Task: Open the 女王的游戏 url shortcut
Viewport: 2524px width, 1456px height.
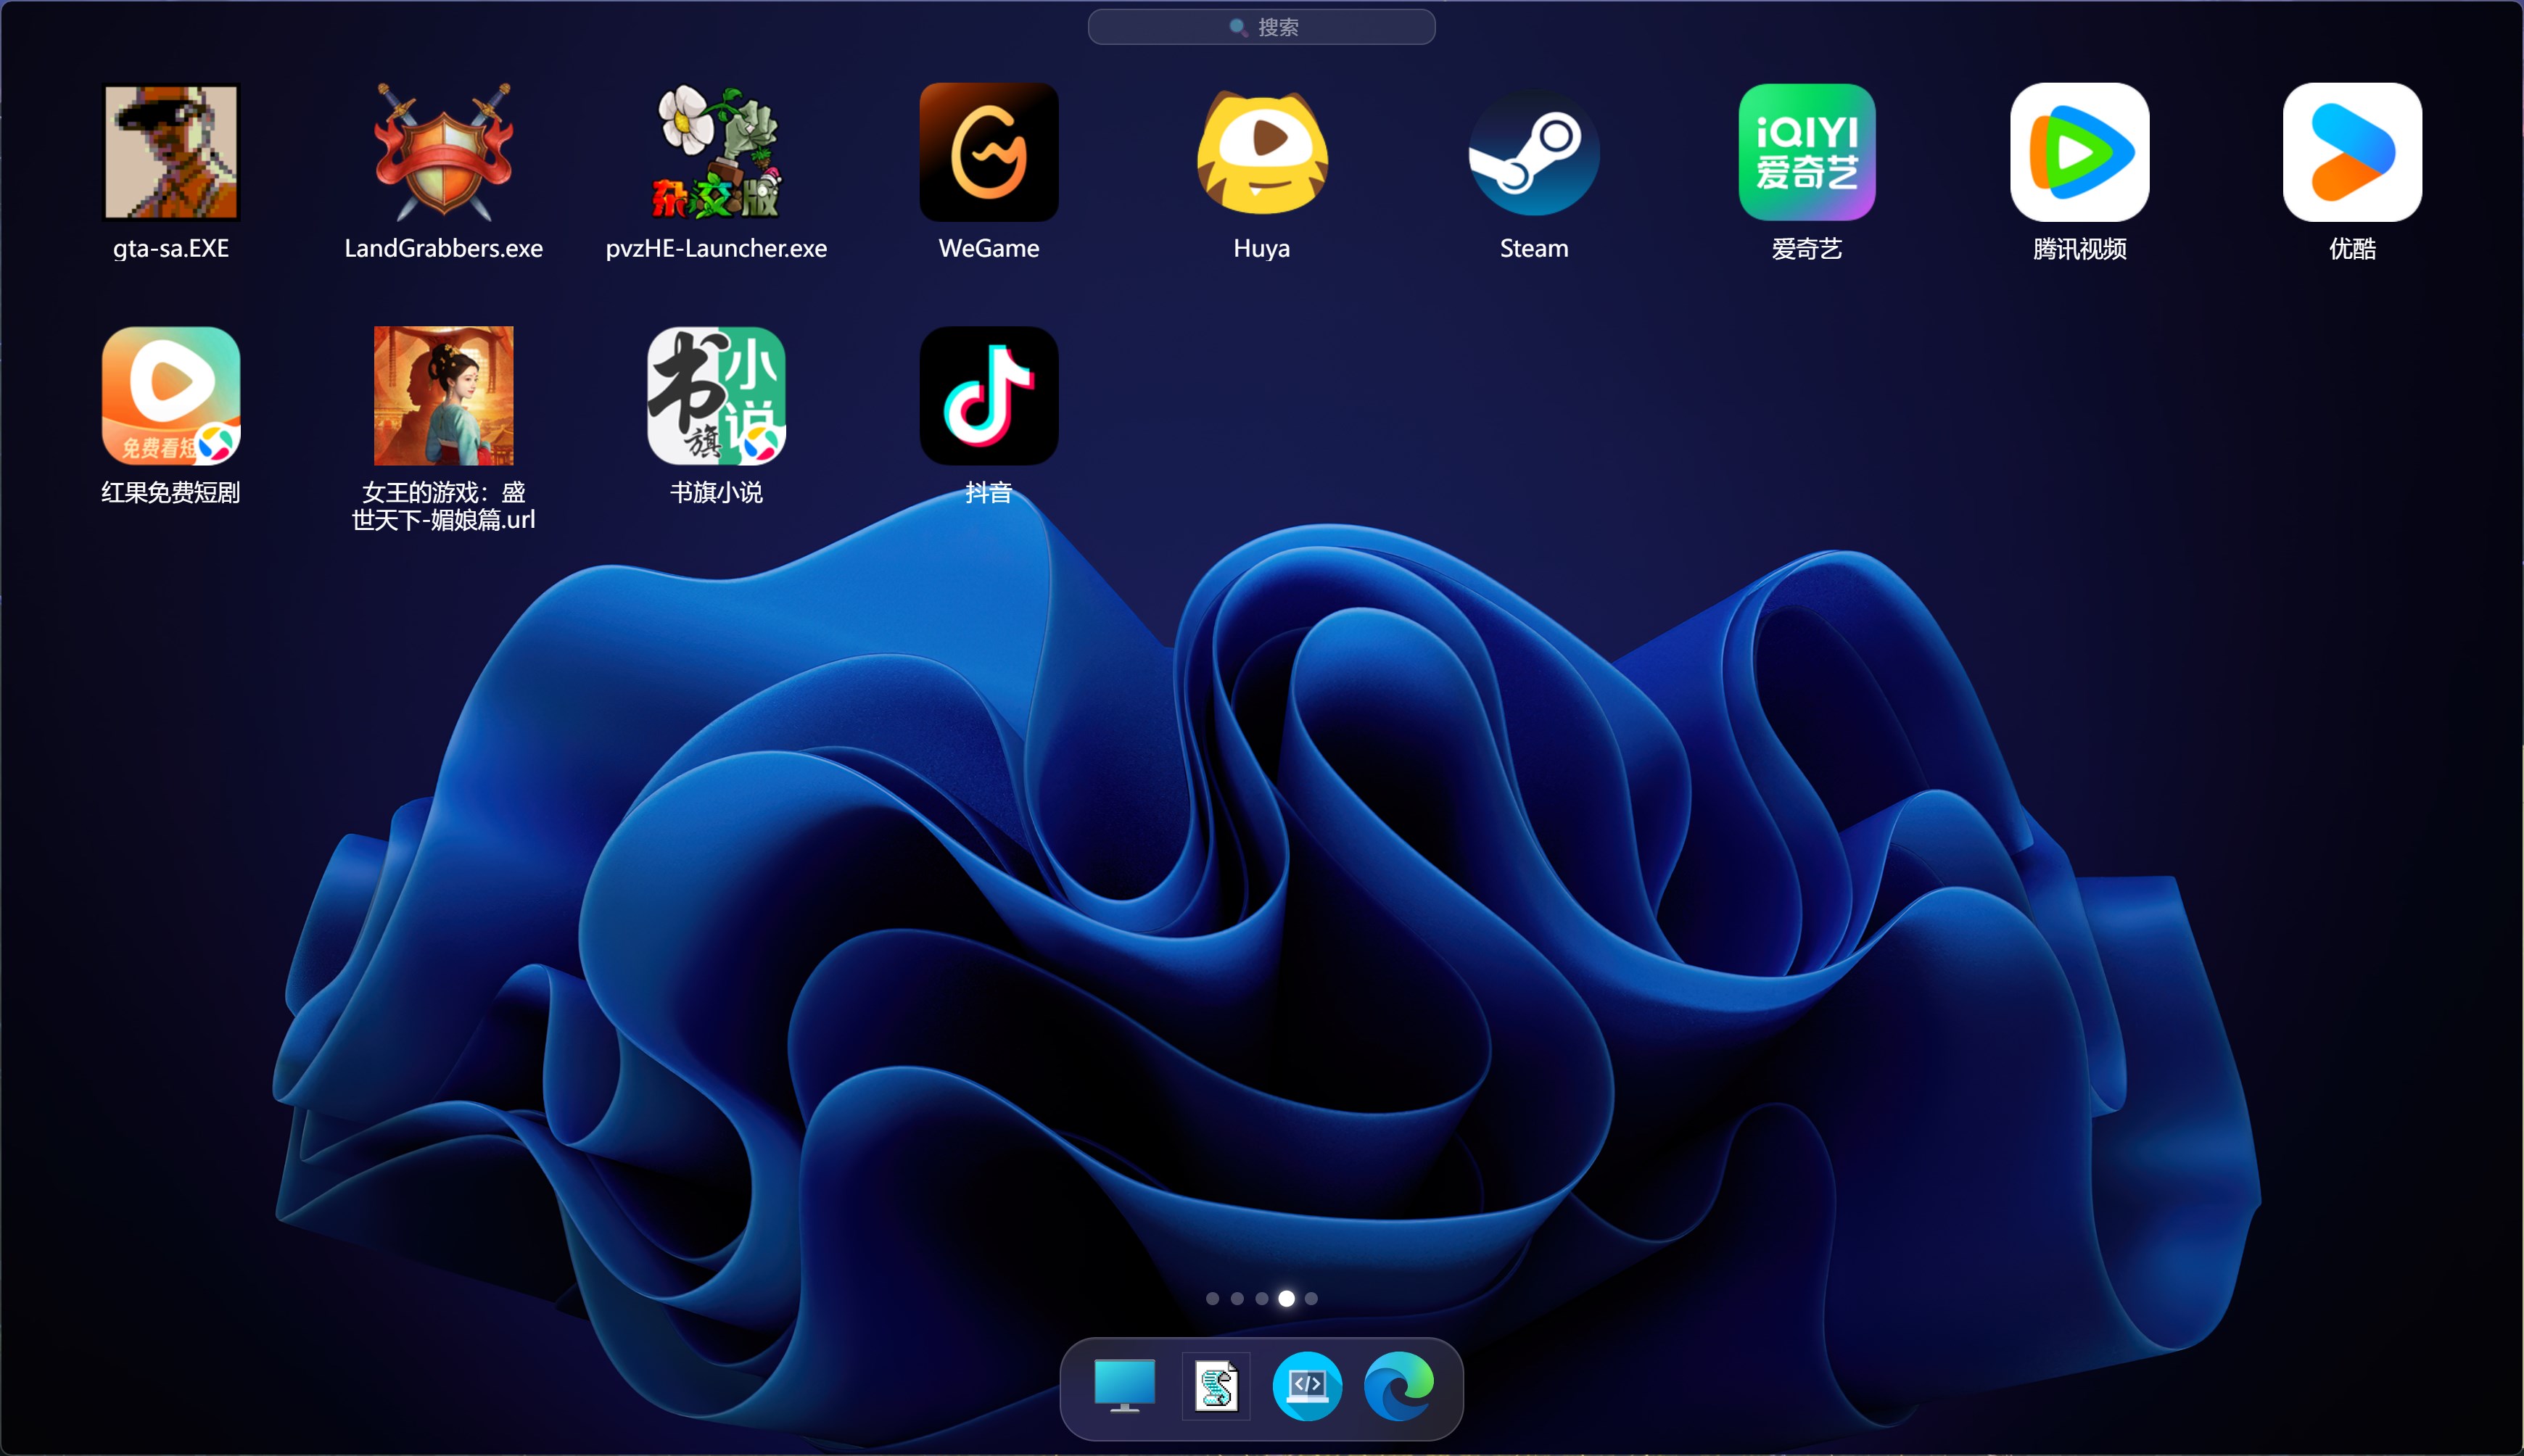Action: pyautogui.click(x=444, y=396)
